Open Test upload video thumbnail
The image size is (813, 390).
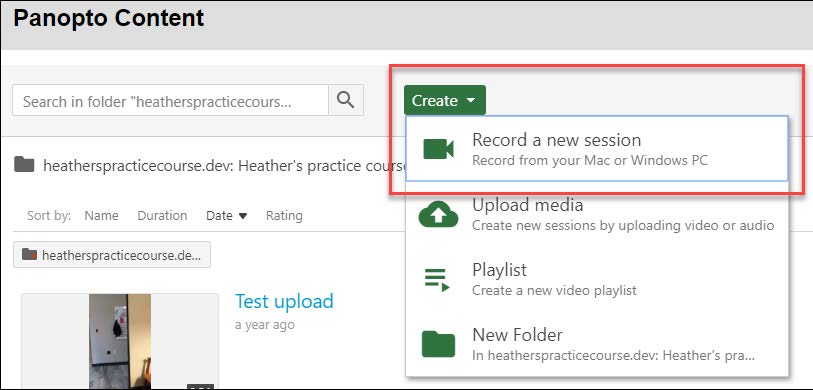pos(120,341)
